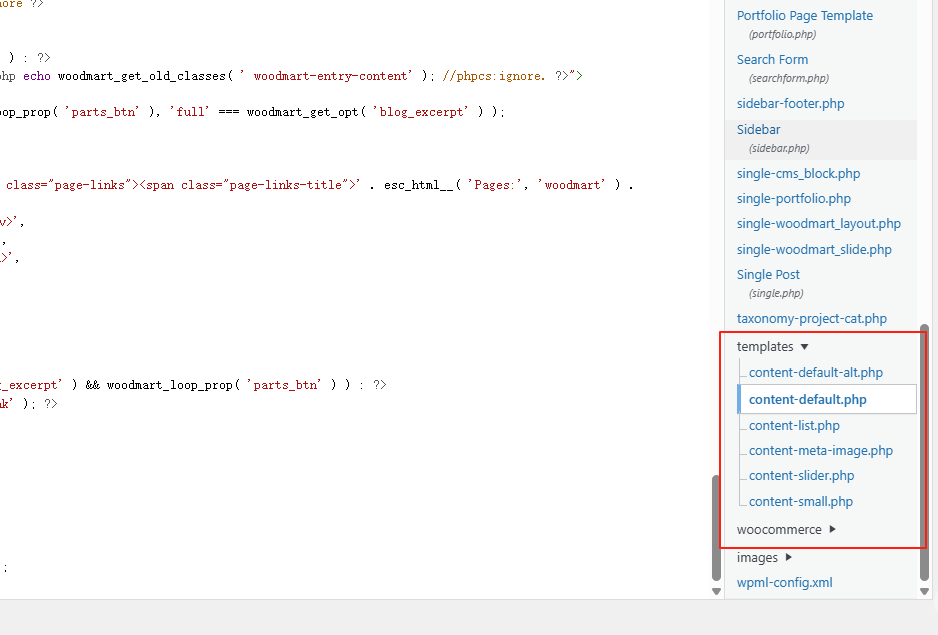Image resolution: width=938 pixels, height=635 pixels.
Task: Select content-default.php in file list
Action: (807, 400)
